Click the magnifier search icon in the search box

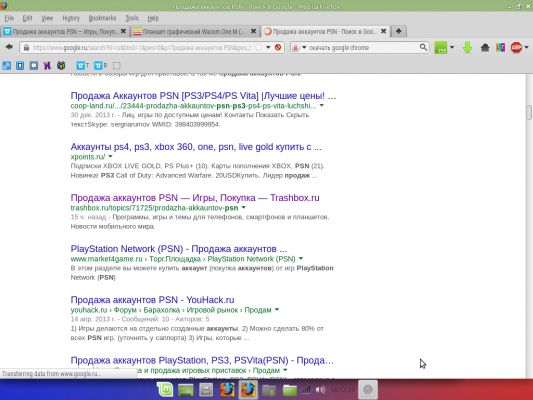coord(423,47)
